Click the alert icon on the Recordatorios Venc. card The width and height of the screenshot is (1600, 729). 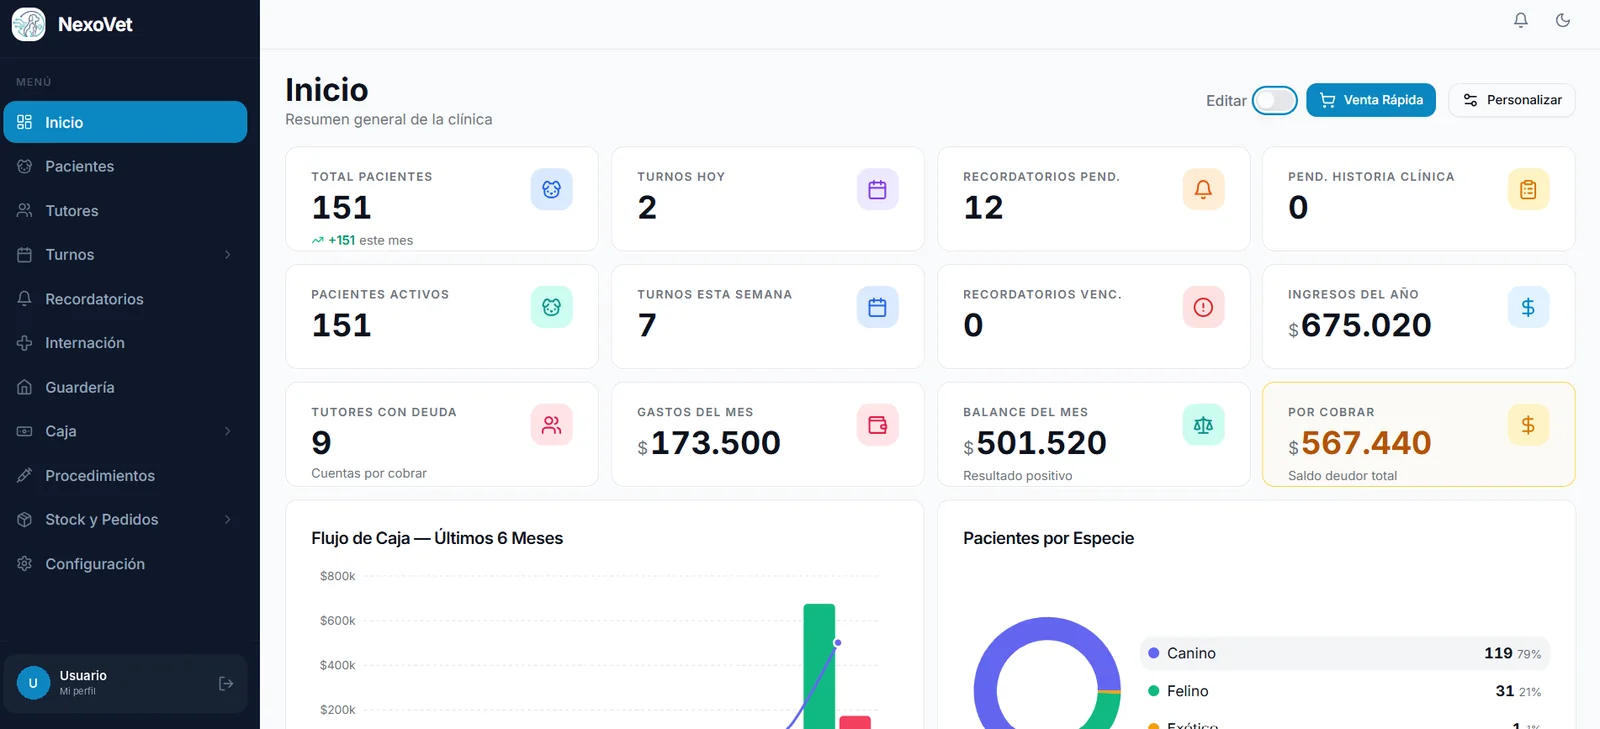pos(1203,307)
